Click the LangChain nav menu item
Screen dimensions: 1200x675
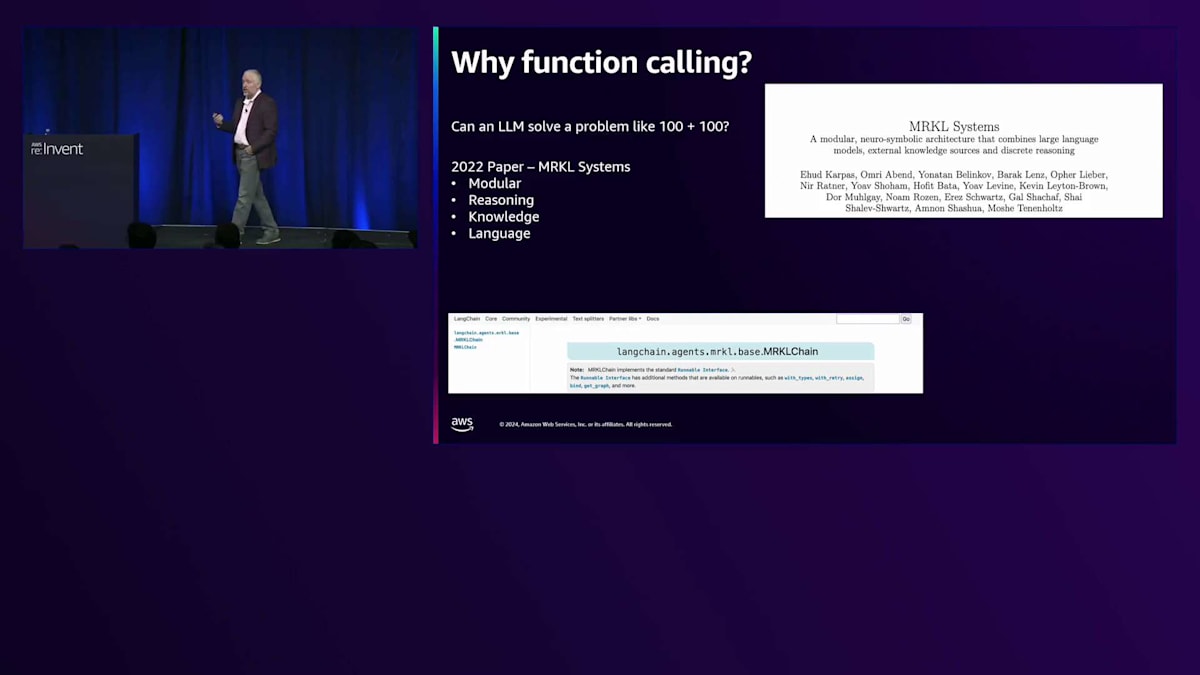[x=467, y=319]
